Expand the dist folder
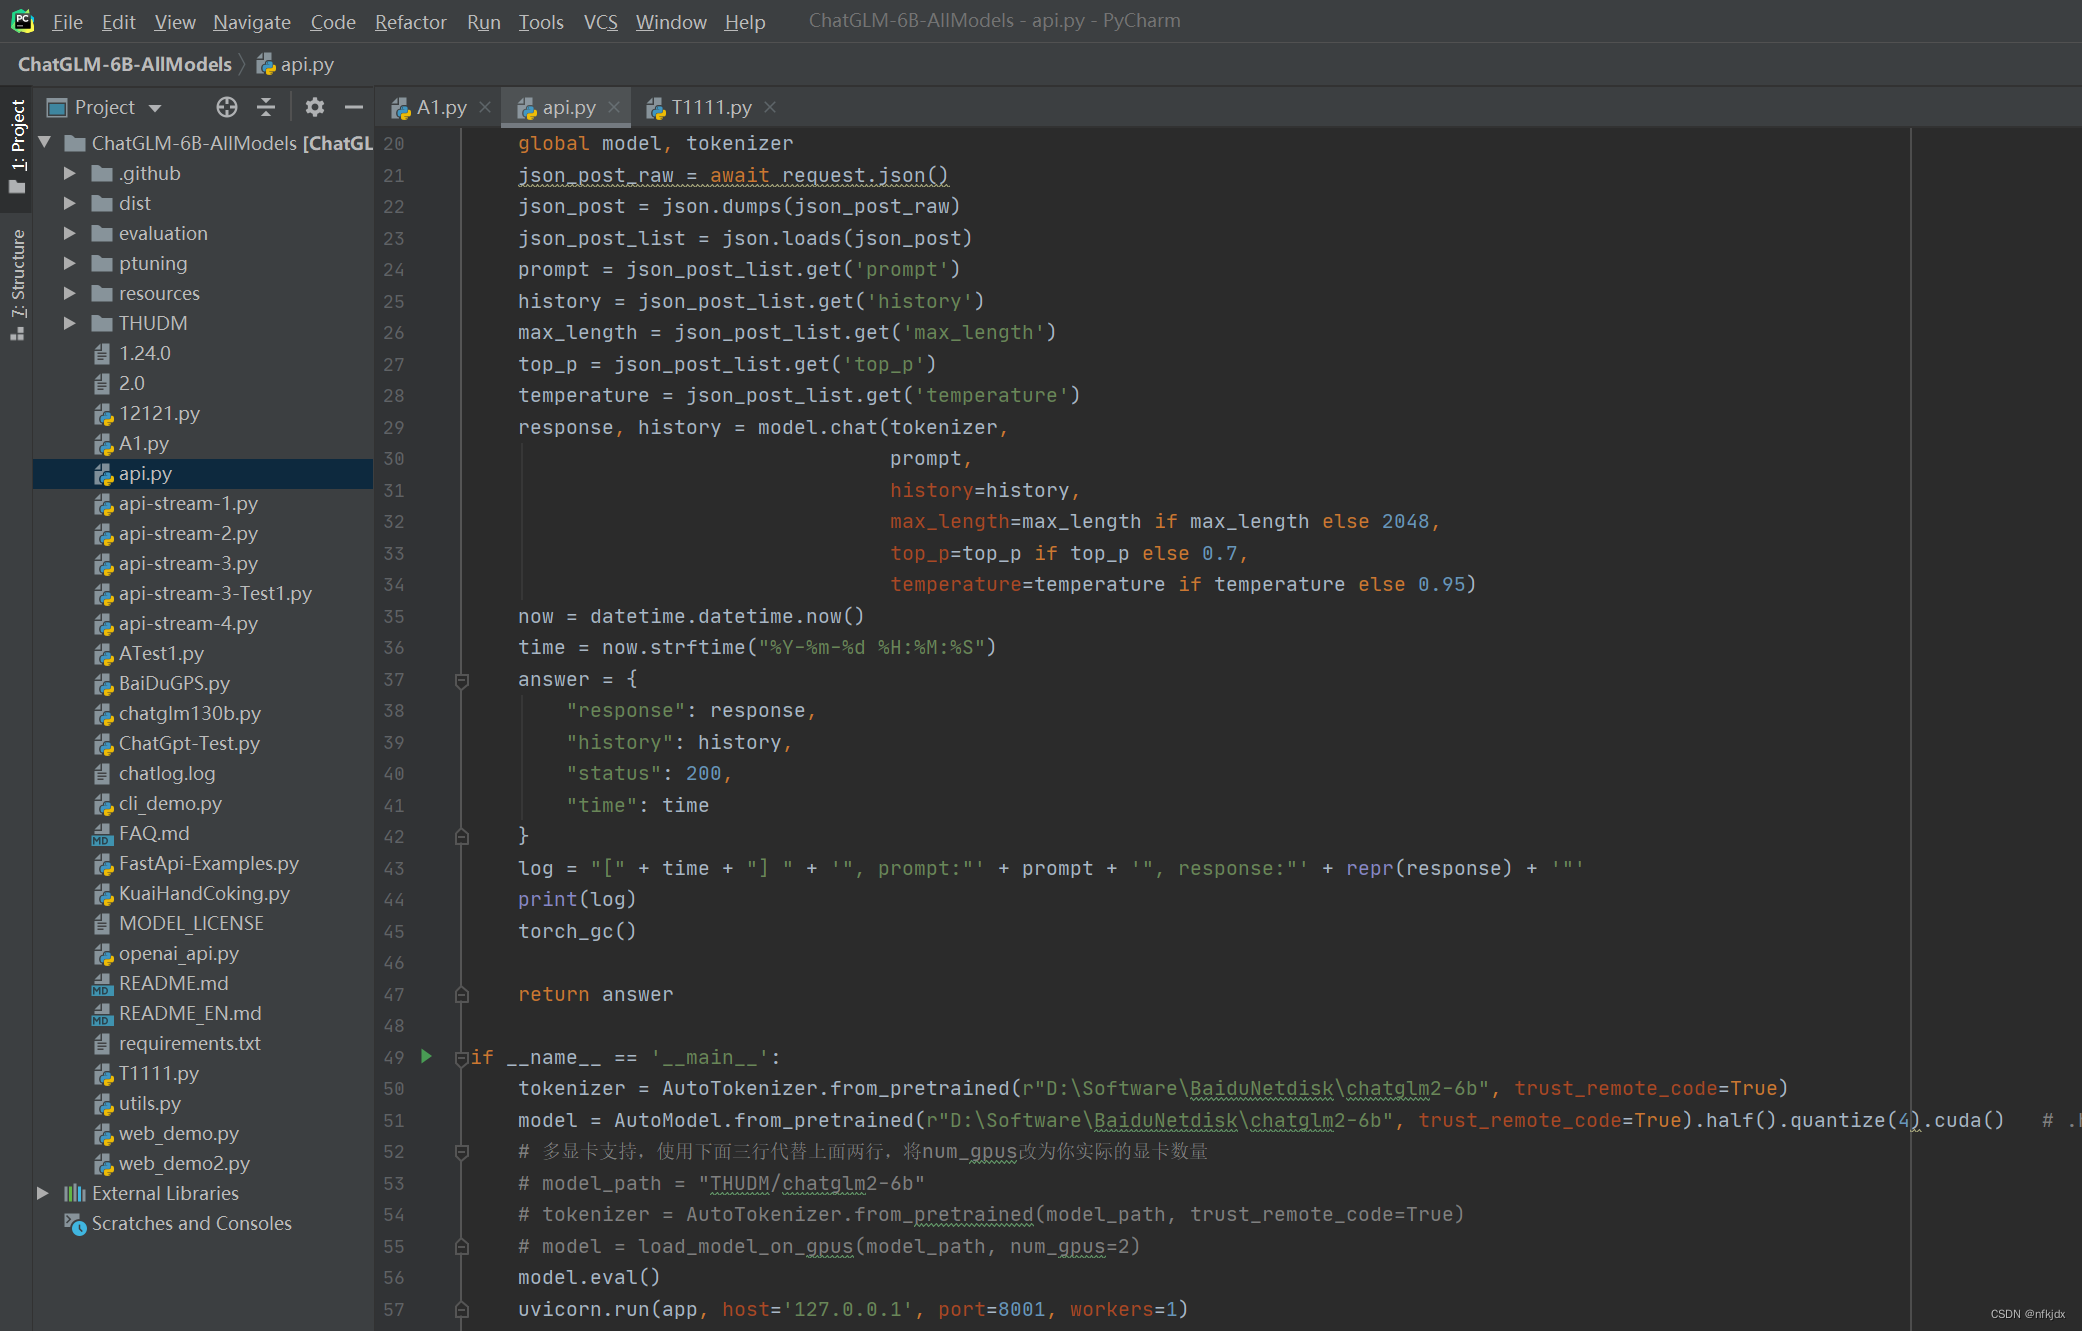Image resolution: width=2082 pixels, height=1331 pixels. point(69,203)
